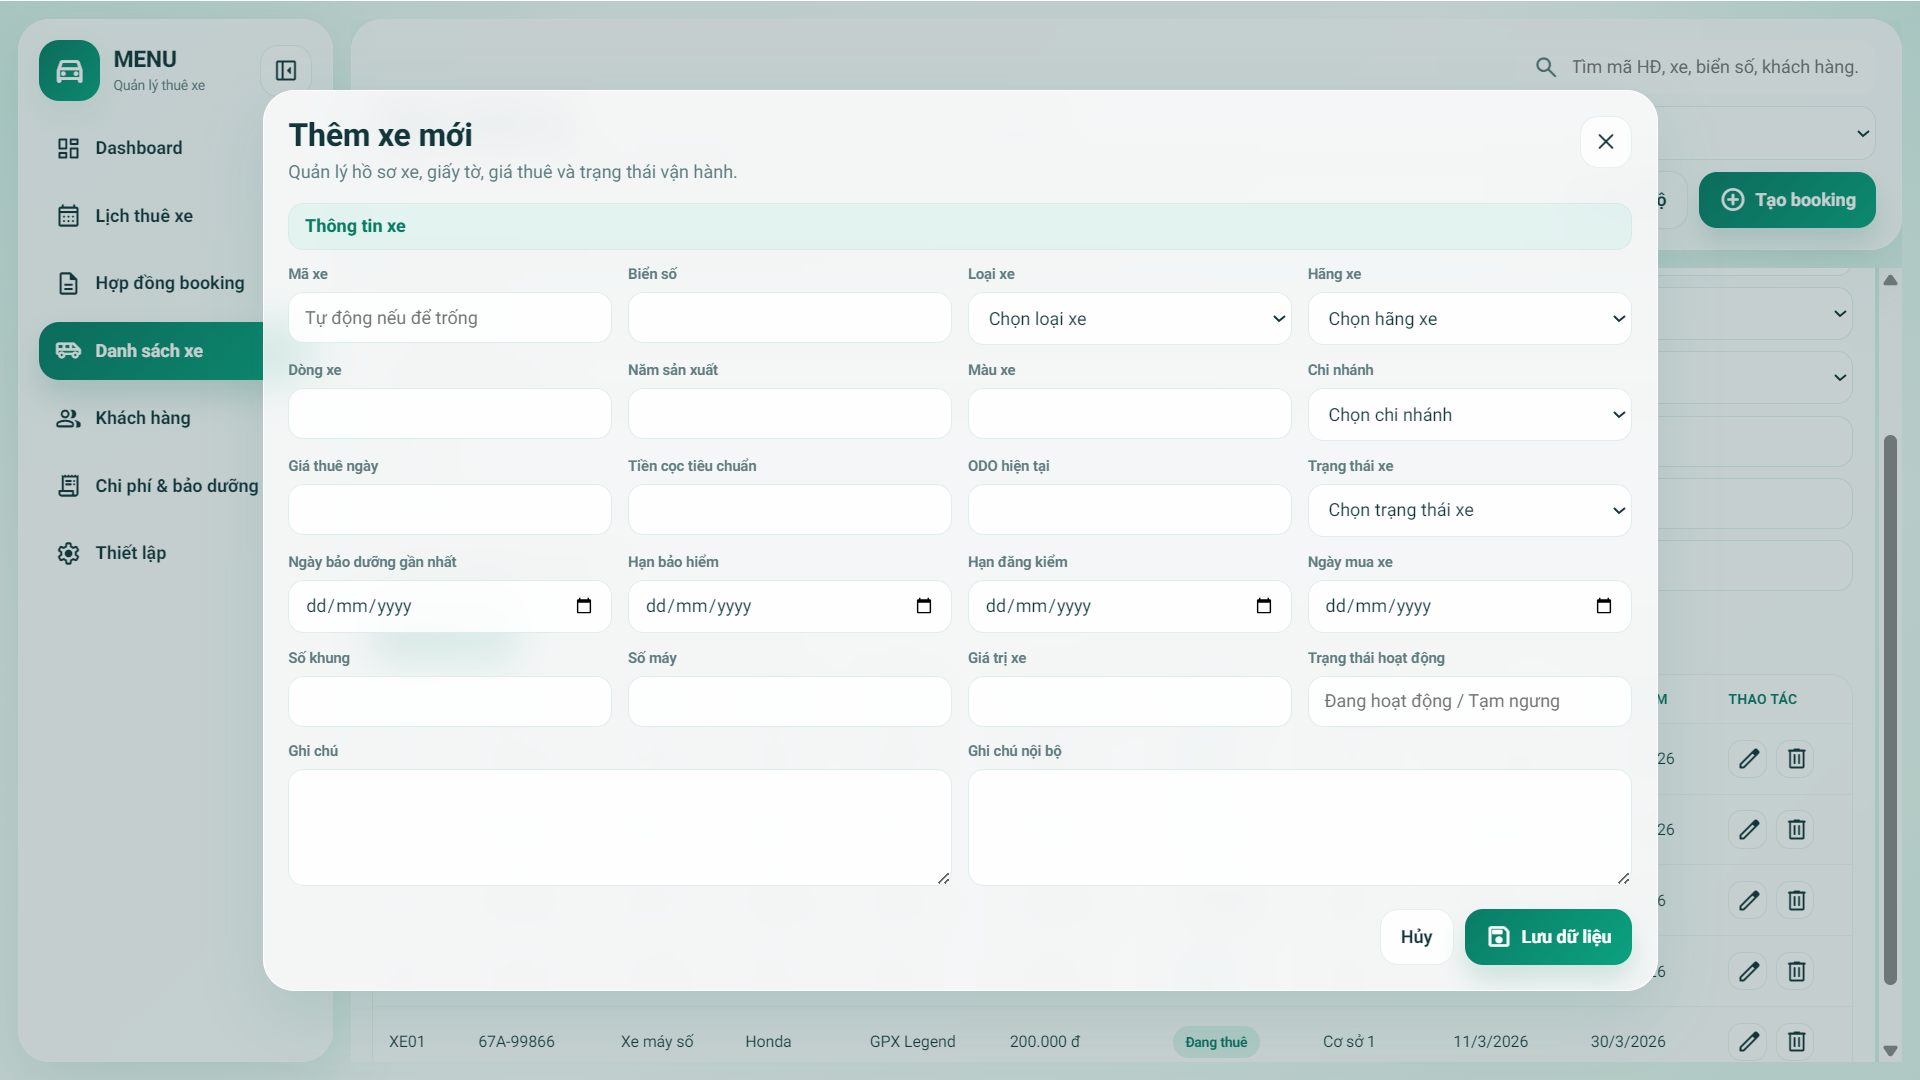
Task: Click the Tạo booking button
Action: [x=1787, y=200]
